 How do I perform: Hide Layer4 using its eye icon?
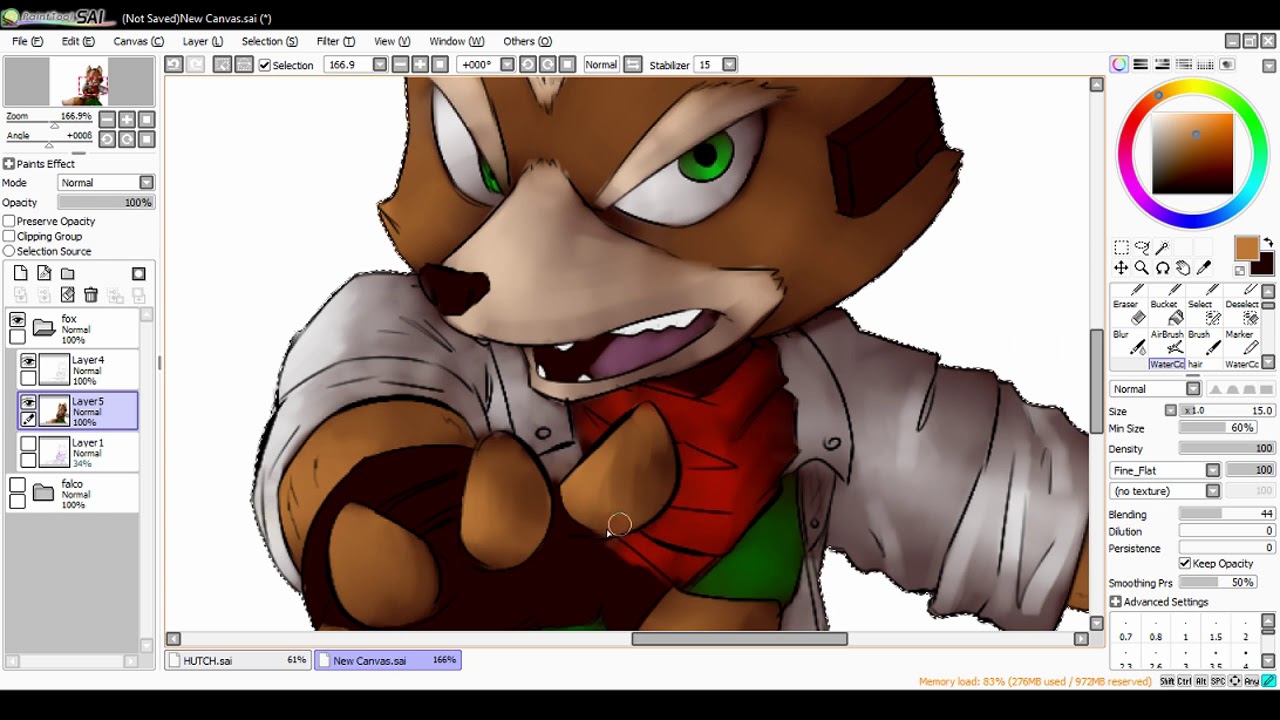coord(28,362)
